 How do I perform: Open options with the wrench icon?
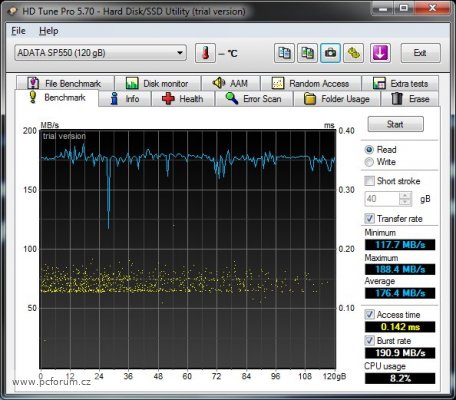click(353, 53)
